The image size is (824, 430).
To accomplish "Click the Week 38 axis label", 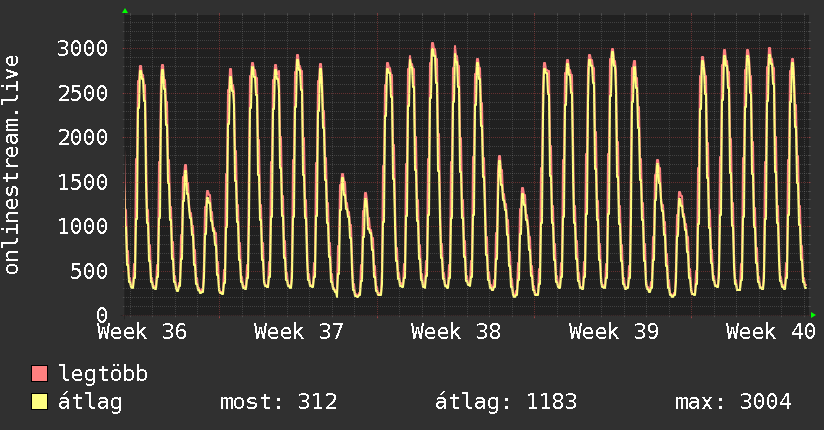I will (x=456, y=332).
